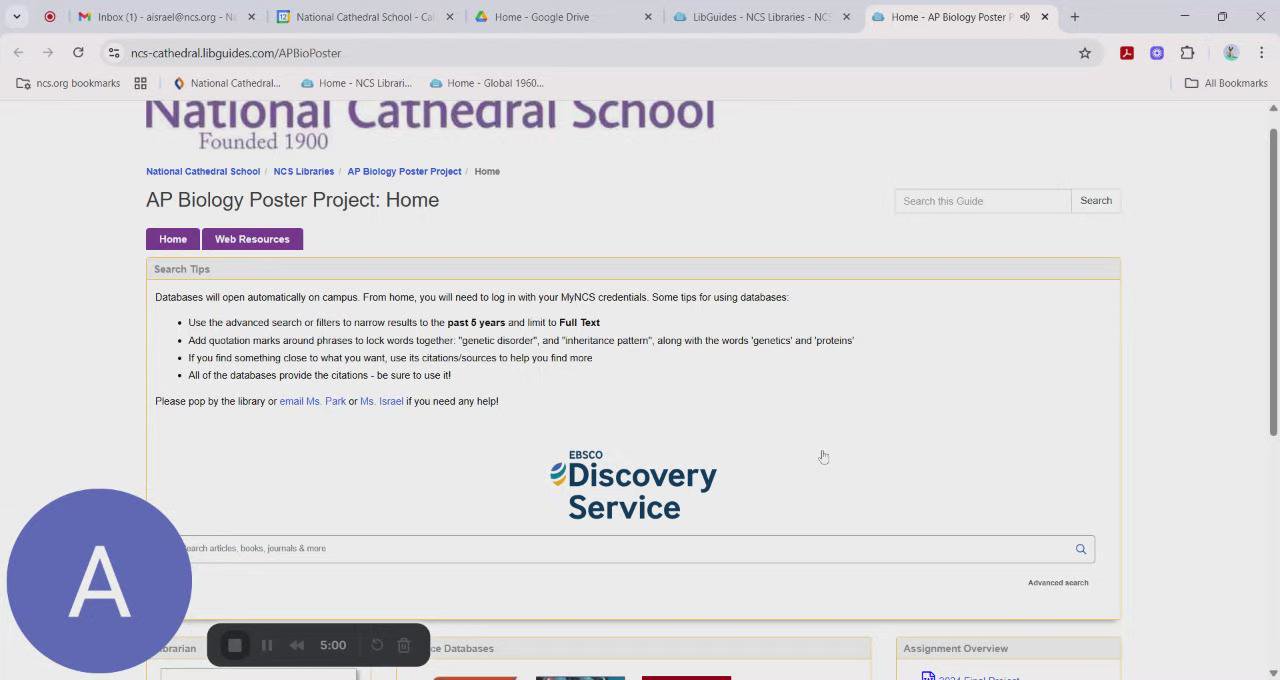Viewport: 1280px width, 680px height.
Task: Mute the AP Biology Poster tab audio
Action: click(1025, 17)
